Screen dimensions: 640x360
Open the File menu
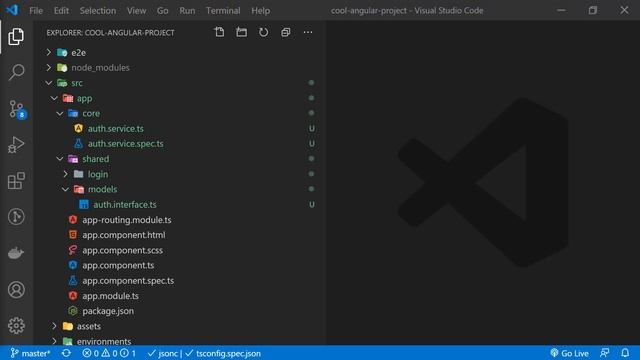tap(36, 11)
